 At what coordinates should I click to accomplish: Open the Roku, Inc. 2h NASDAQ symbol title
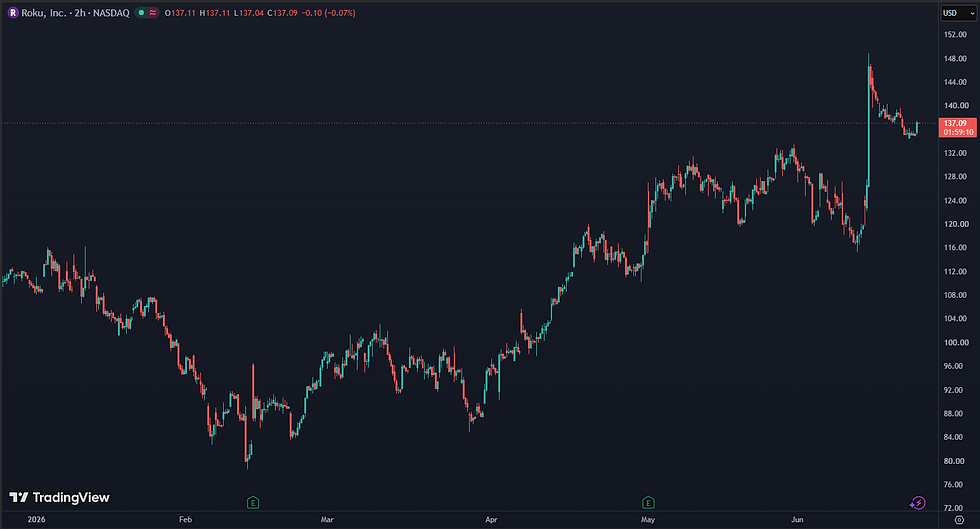point(75,13)
